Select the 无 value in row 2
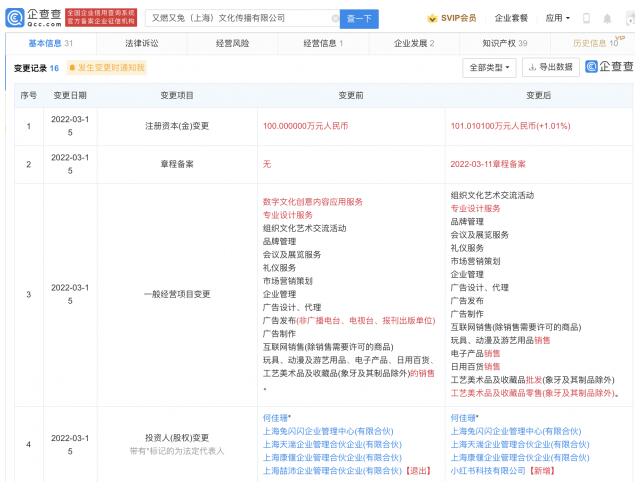 267,164
